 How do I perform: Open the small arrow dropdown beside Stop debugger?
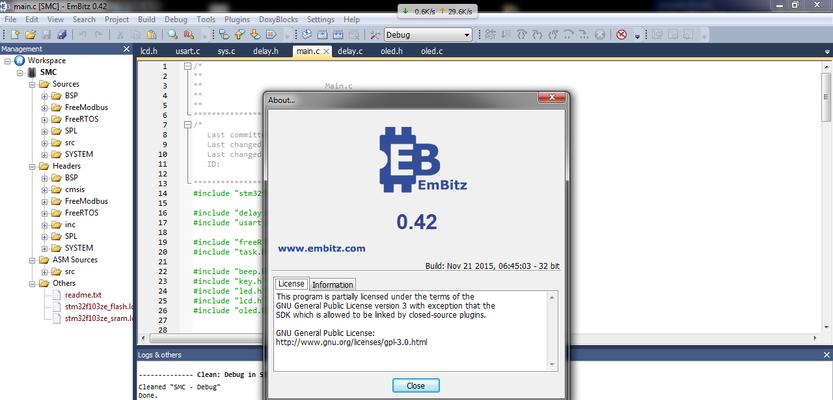click(x=638, y=36)
